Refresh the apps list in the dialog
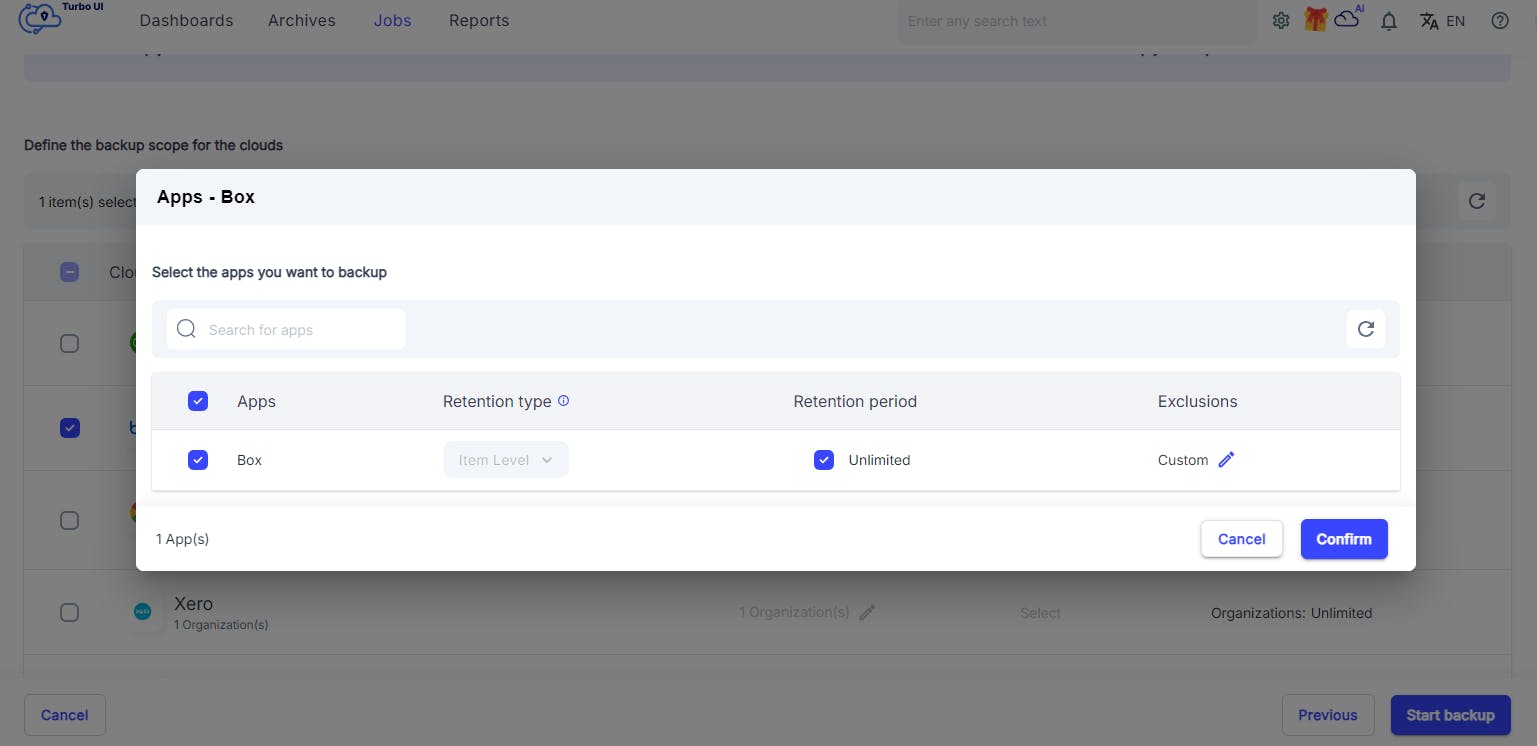The image size is (1537, 746). pos(1366,328)
